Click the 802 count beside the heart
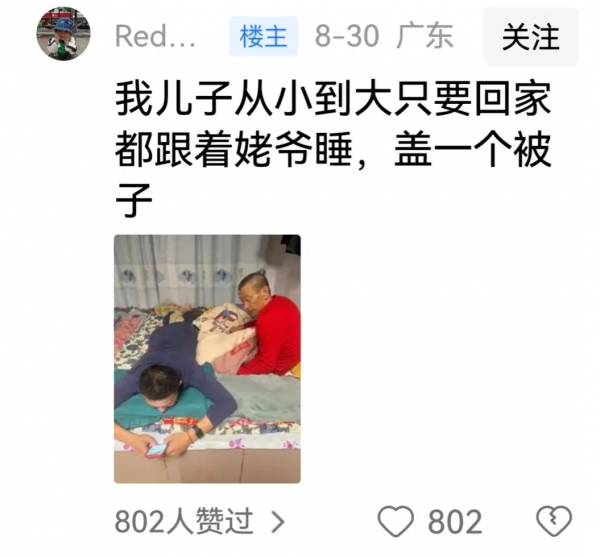The width and height of the screenshot is (600, 557). [x=455, y=522]
